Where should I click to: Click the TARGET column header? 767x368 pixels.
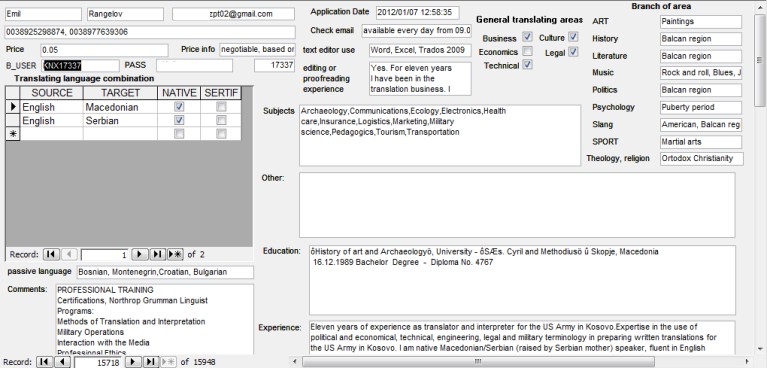pos(120,93)
